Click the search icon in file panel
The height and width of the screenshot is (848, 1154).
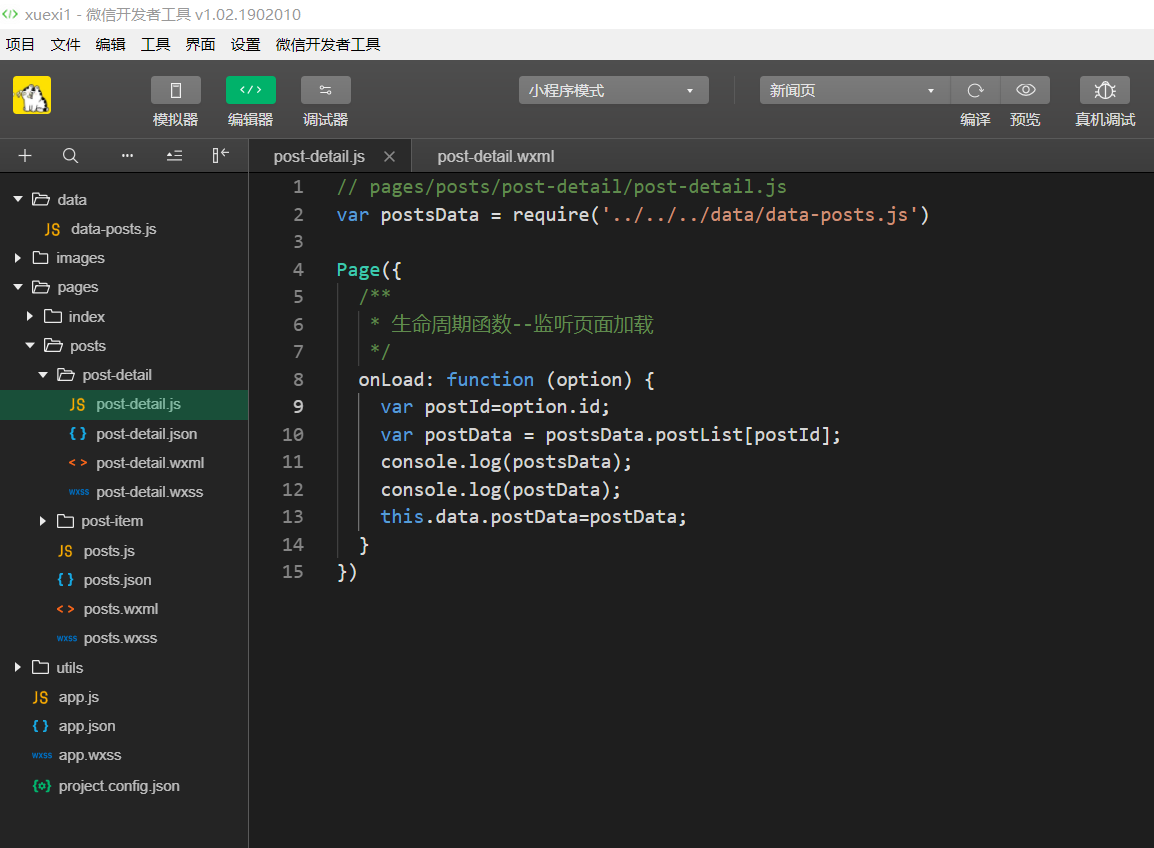click(x=70, y=155)
